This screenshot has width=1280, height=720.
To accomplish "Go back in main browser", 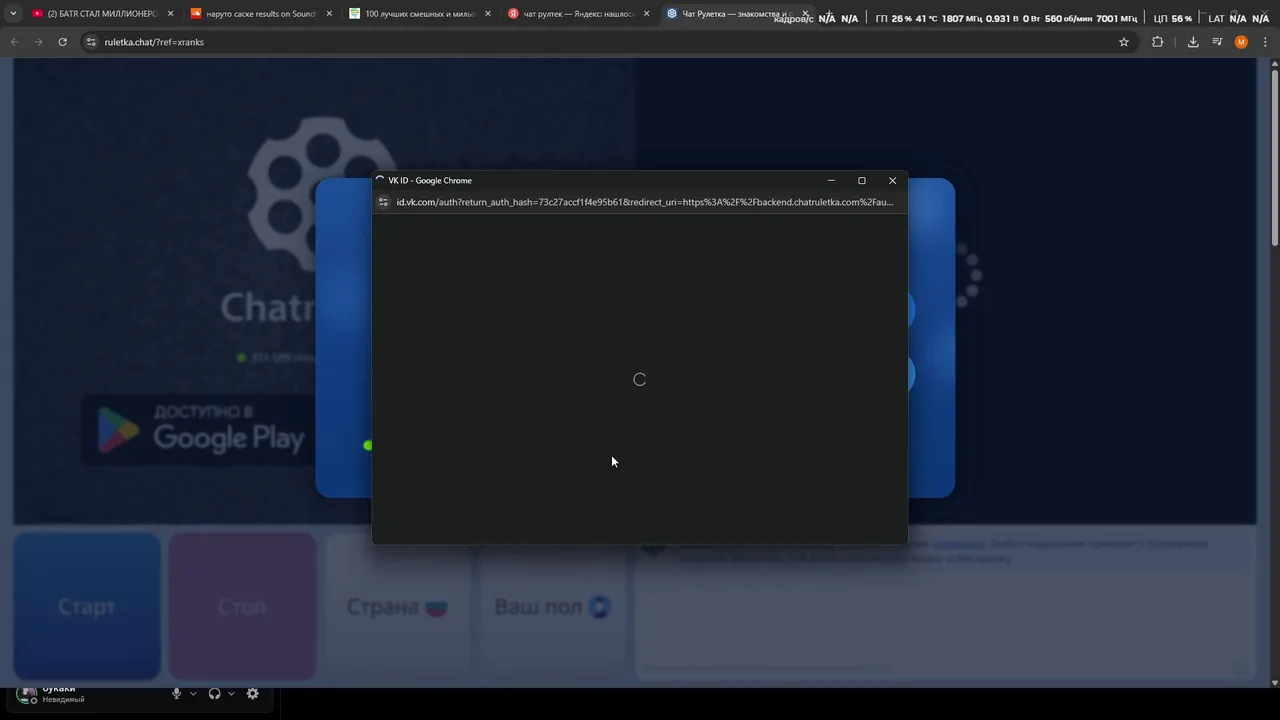I will 14,42.
